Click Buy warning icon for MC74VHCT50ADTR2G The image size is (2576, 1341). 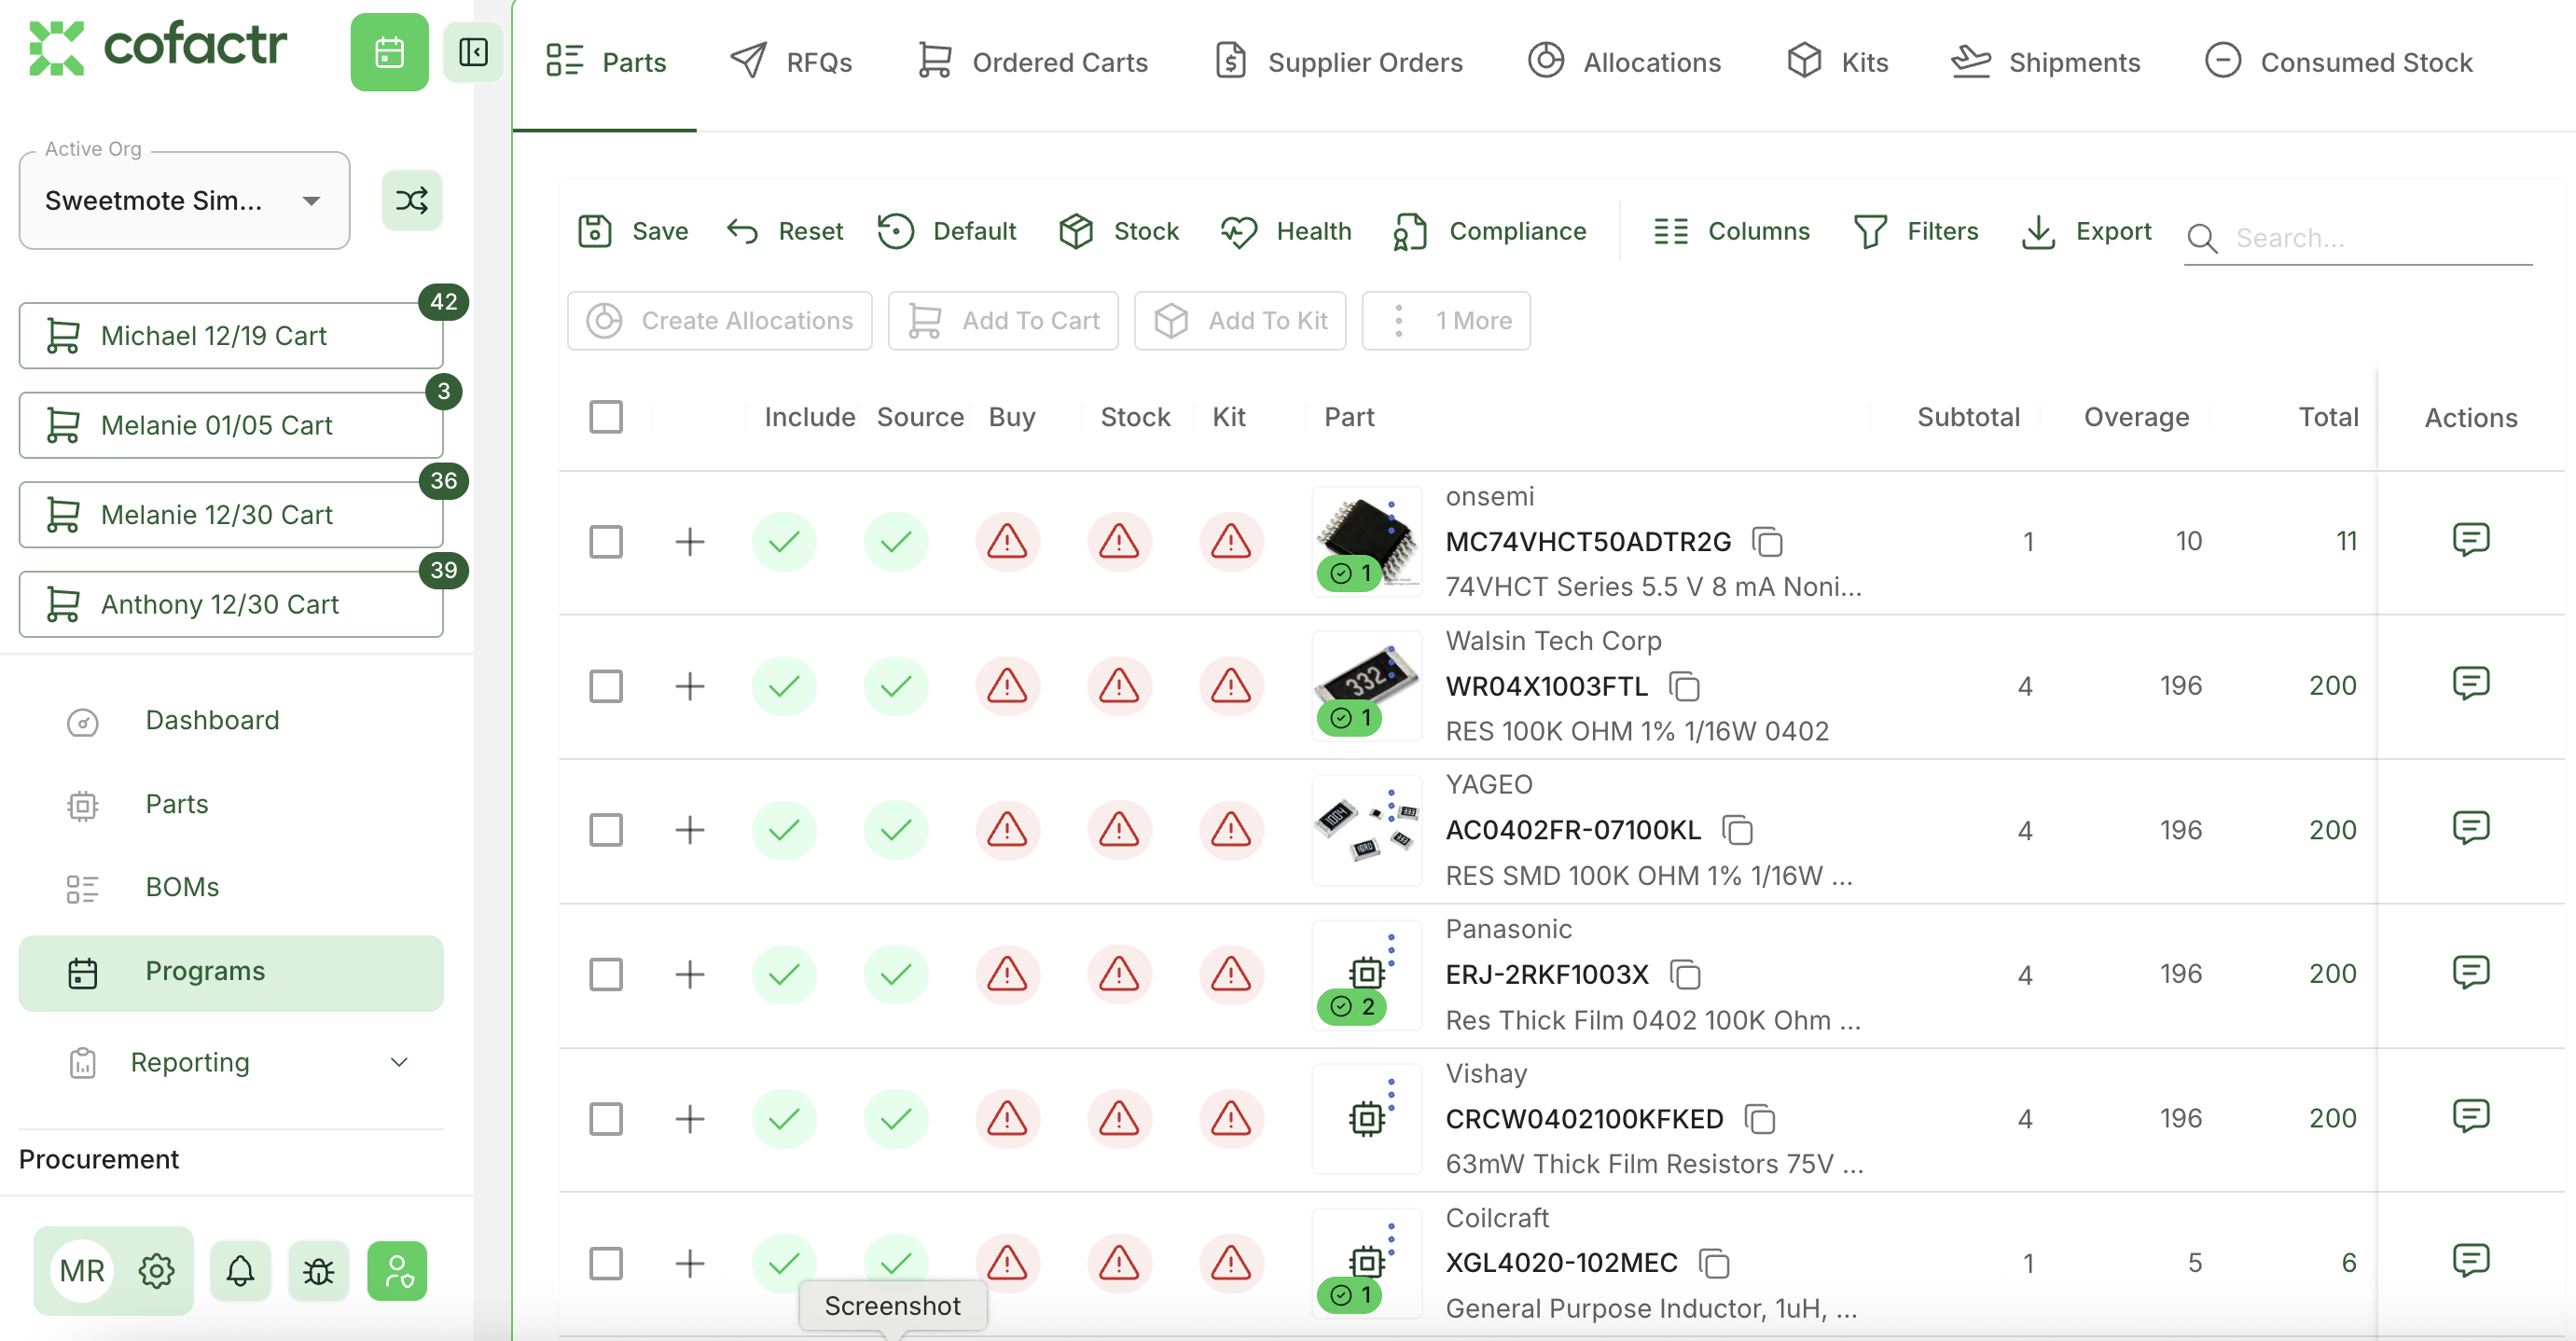pyautogui.click(x=1007, y=542)
